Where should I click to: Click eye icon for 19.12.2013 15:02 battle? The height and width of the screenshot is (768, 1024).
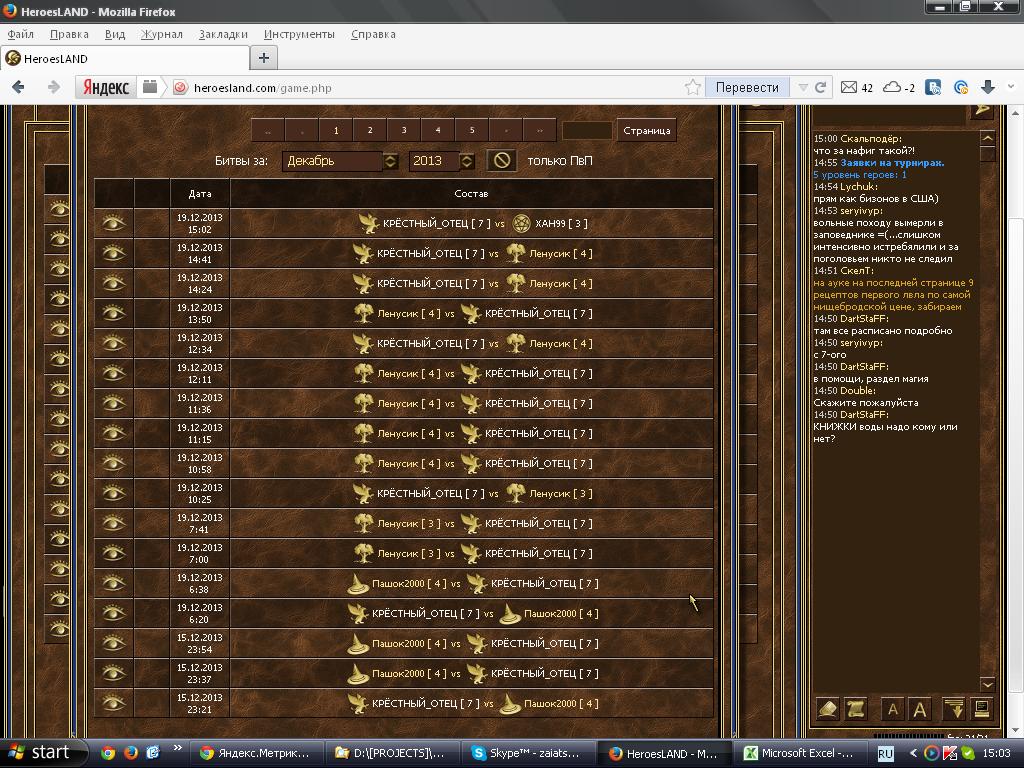pos(113,223)
